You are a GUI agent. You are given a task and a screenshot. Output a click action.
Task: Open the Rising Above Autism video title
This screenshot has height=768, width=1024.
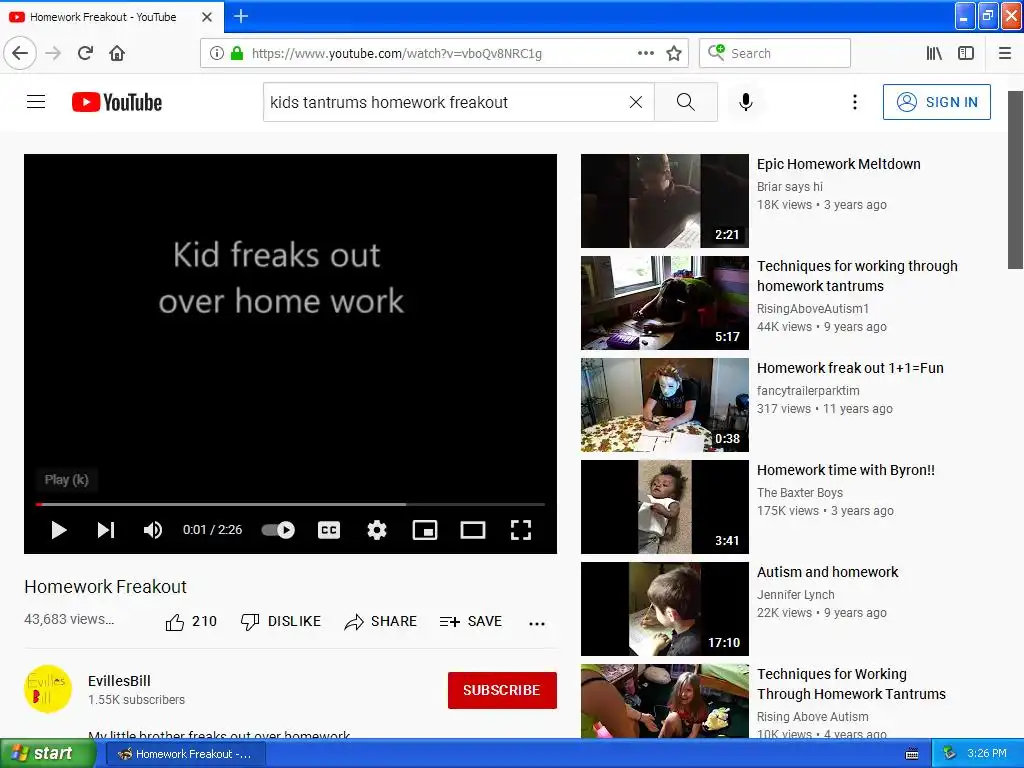(x=852, y=684)
